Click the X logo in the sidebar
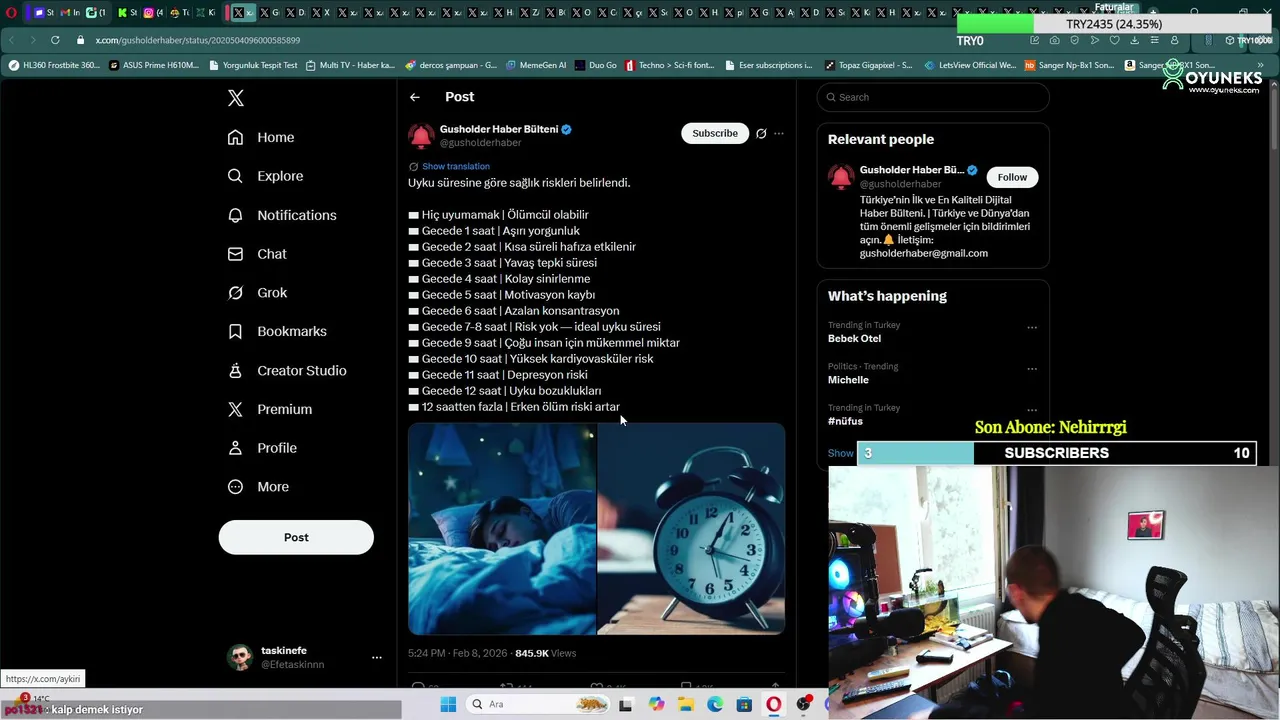This screenshot has height=720, width=1280. tap(235, 98)
